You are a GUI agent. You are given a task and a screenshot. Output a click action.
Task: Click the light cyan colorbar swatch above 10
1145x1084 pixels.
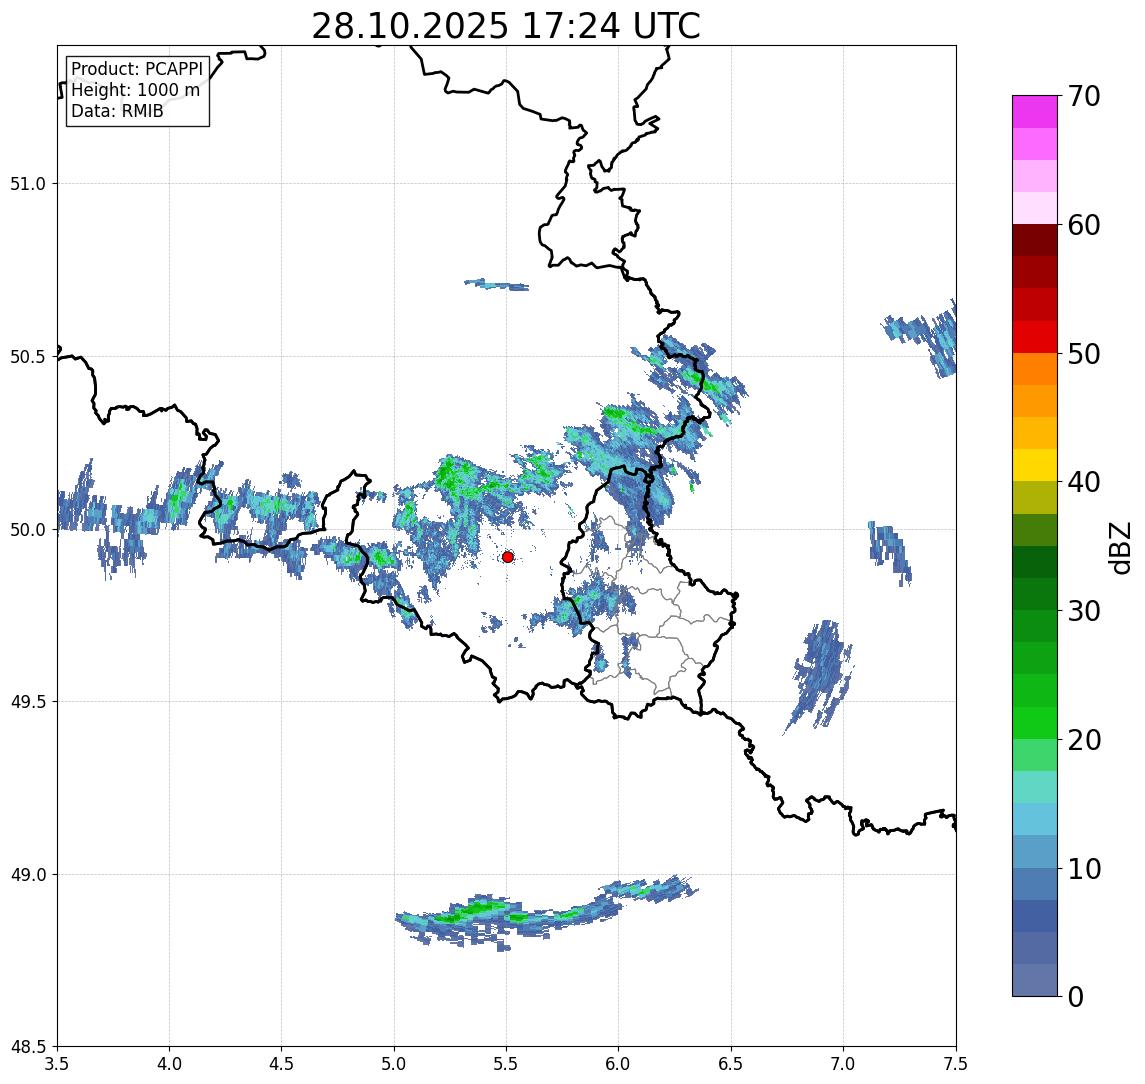click(1035, 819)
